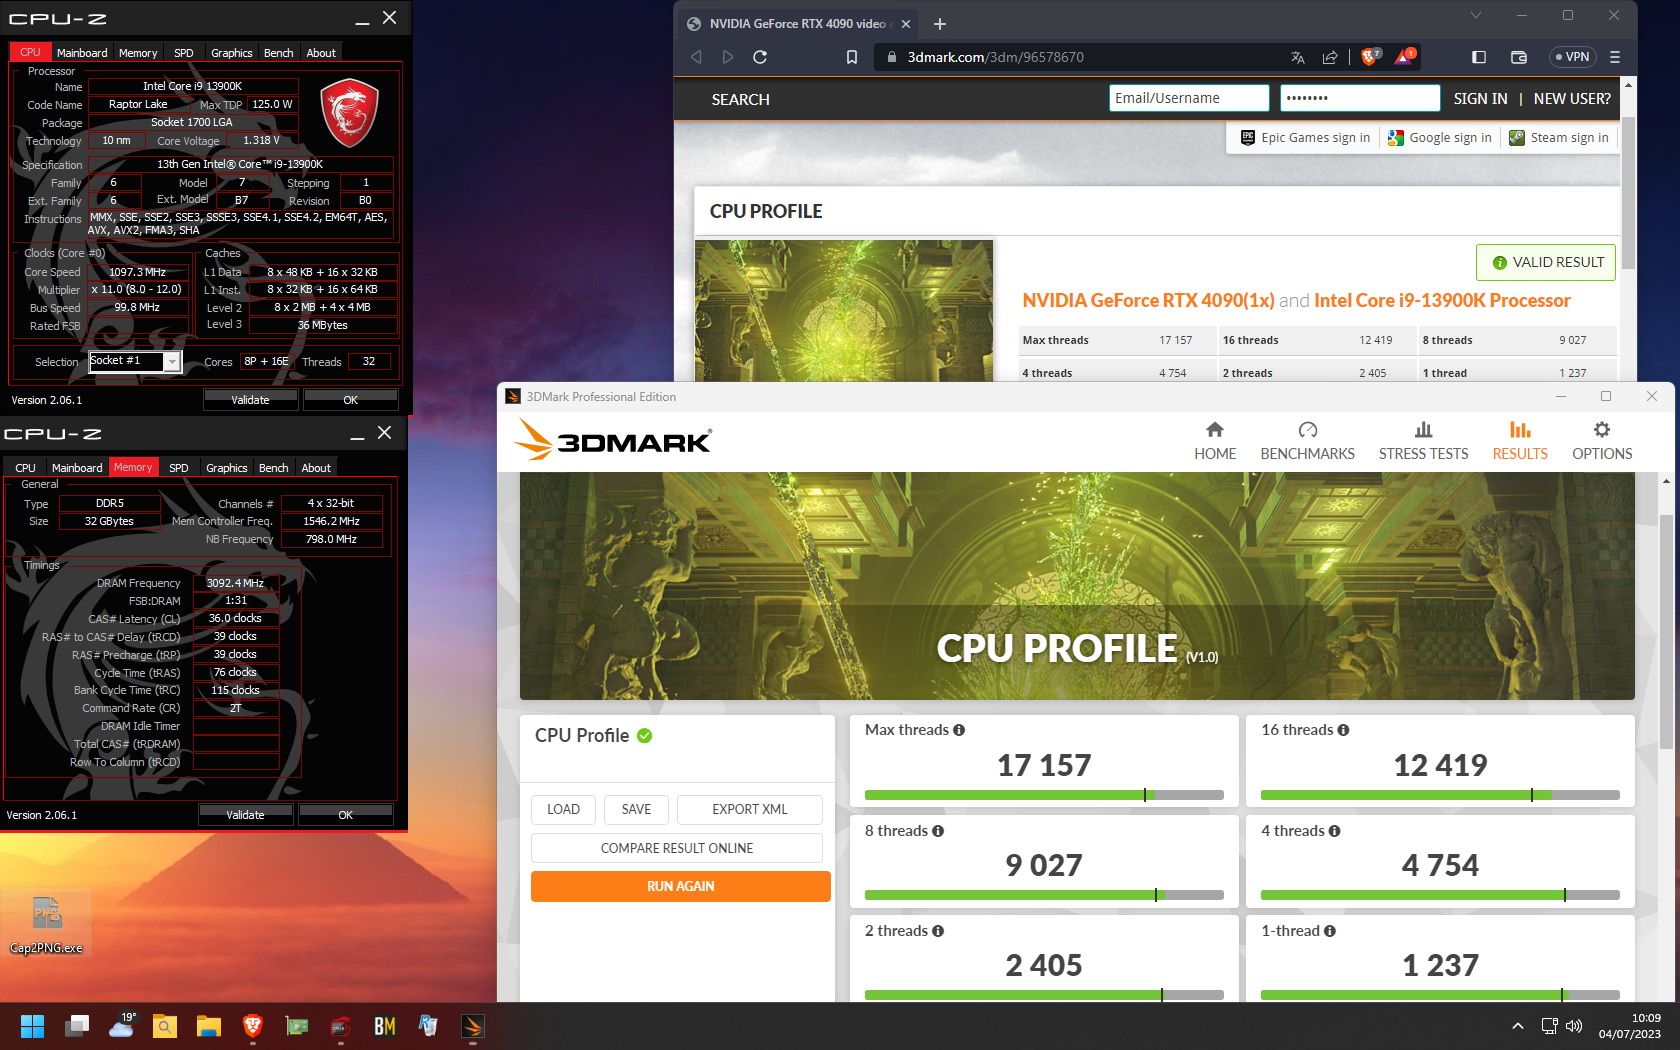Screen dimensions: 1680x1050
Task: Go back in the Brave browser
Action: point(696,57)
